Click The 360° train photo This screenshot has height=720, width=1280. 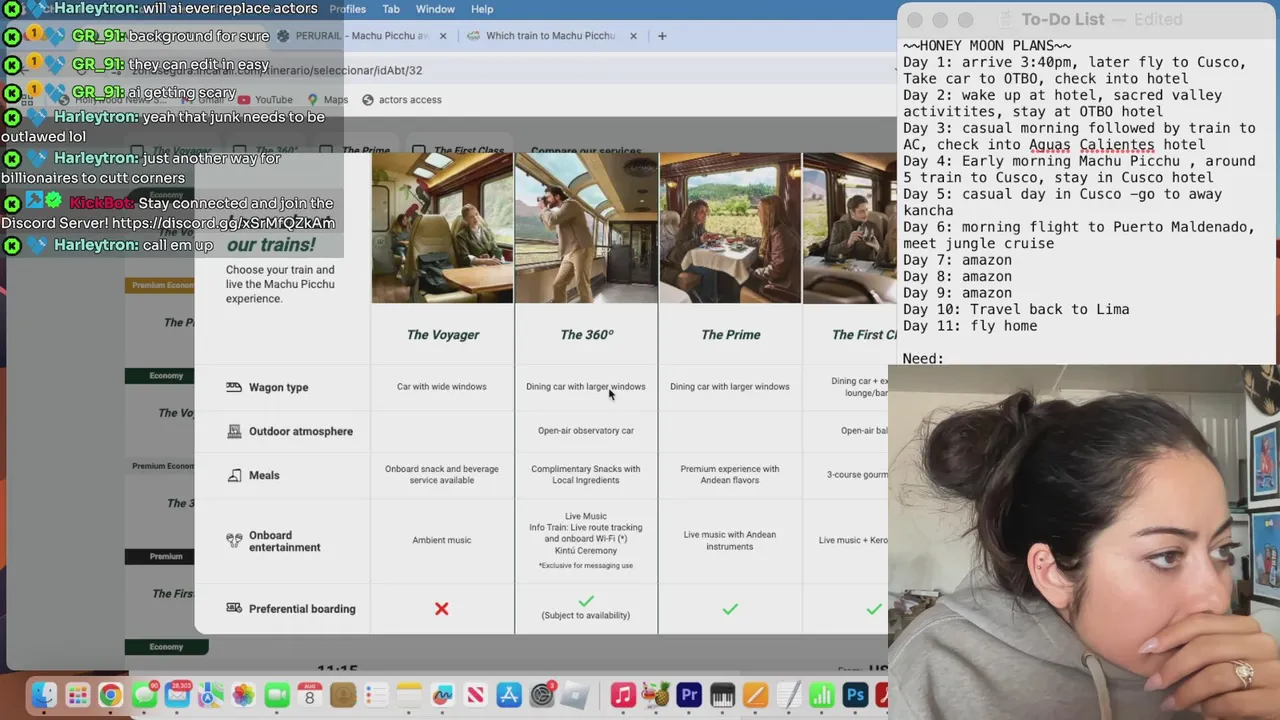click(586, 228)
